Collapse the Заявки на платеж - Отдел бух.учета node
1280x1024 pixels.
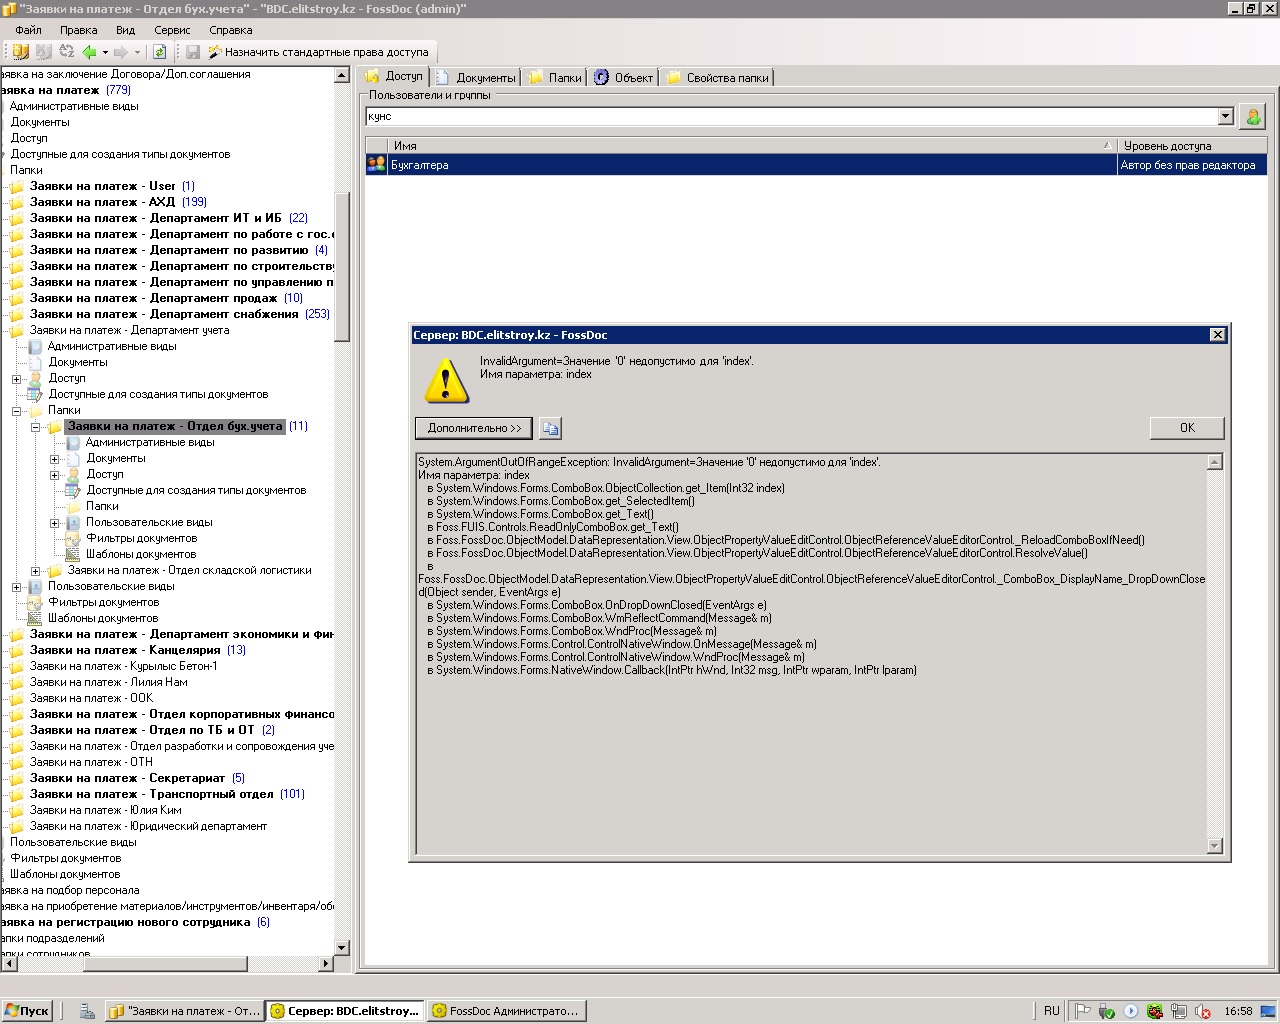click(x=36, y=427)
